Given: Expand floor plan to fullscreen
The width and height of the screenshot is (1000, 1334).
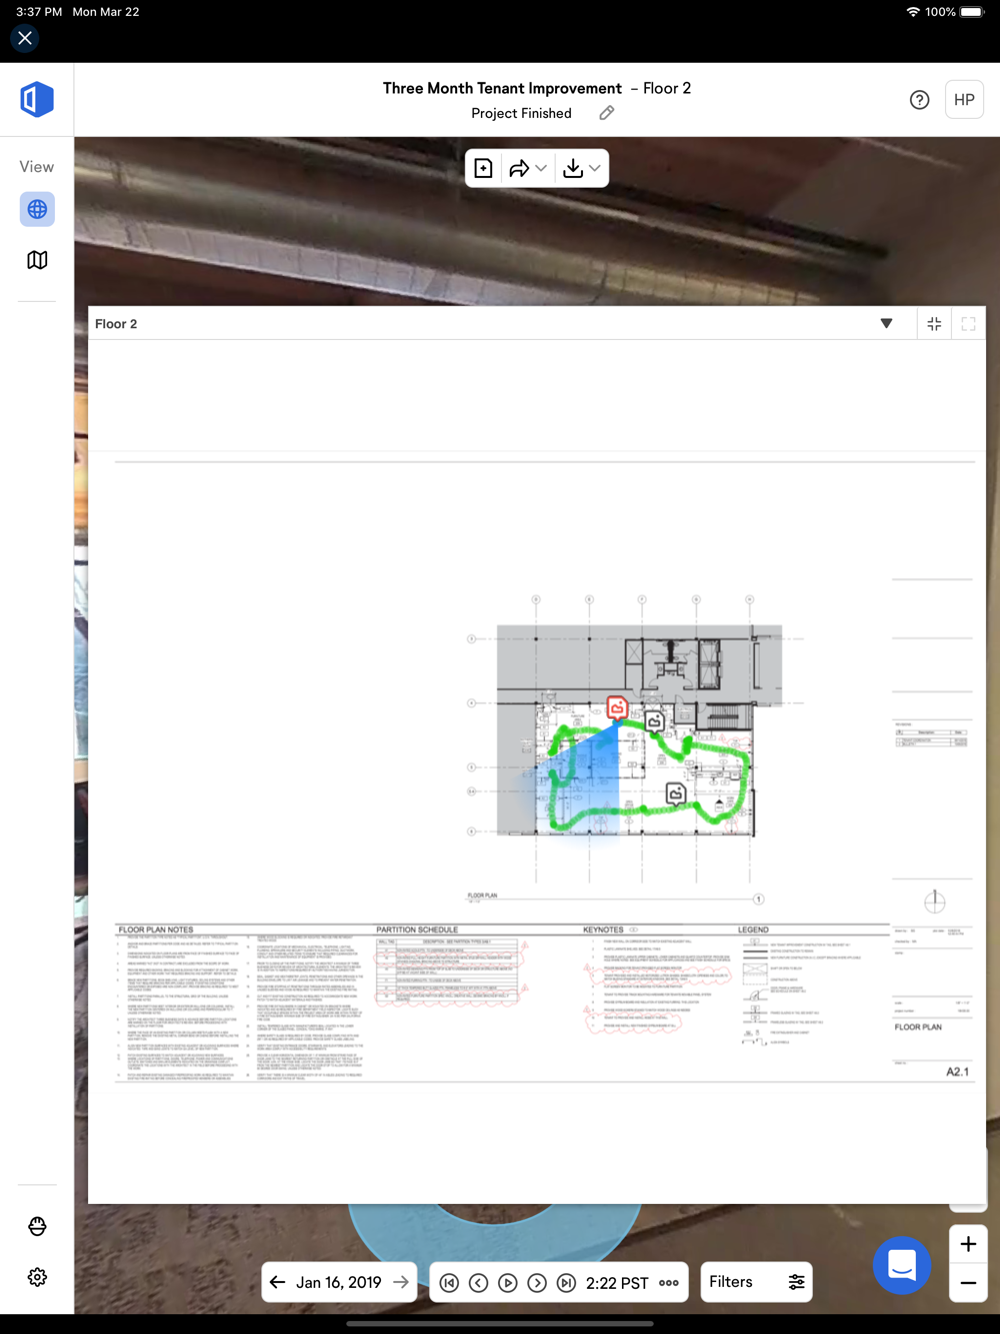Looking at the screenshot, I should pos(968,323).
